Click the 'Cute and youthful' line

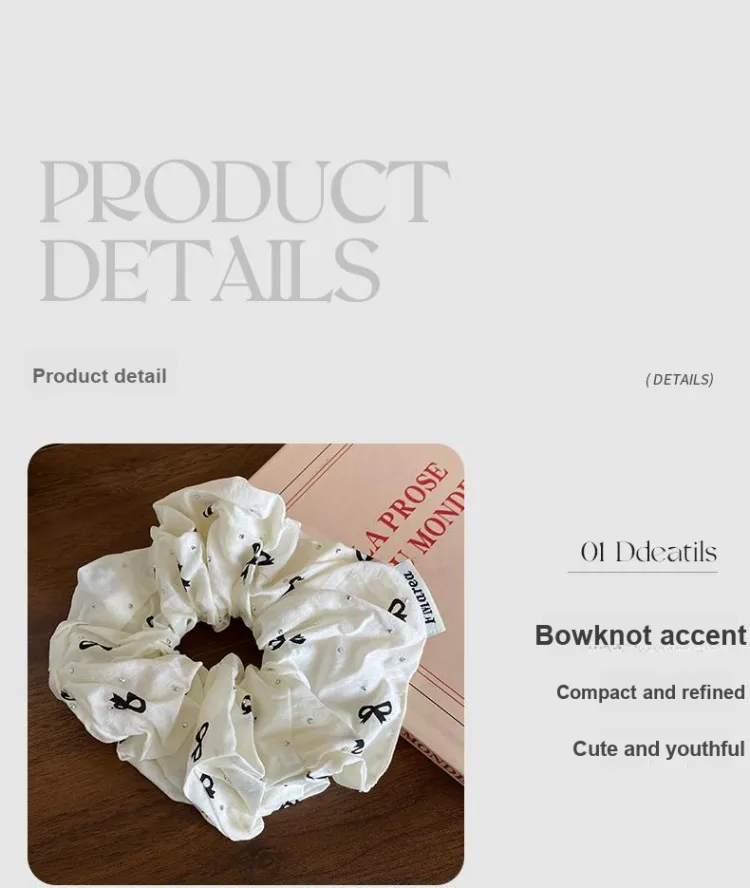point(658,749)
